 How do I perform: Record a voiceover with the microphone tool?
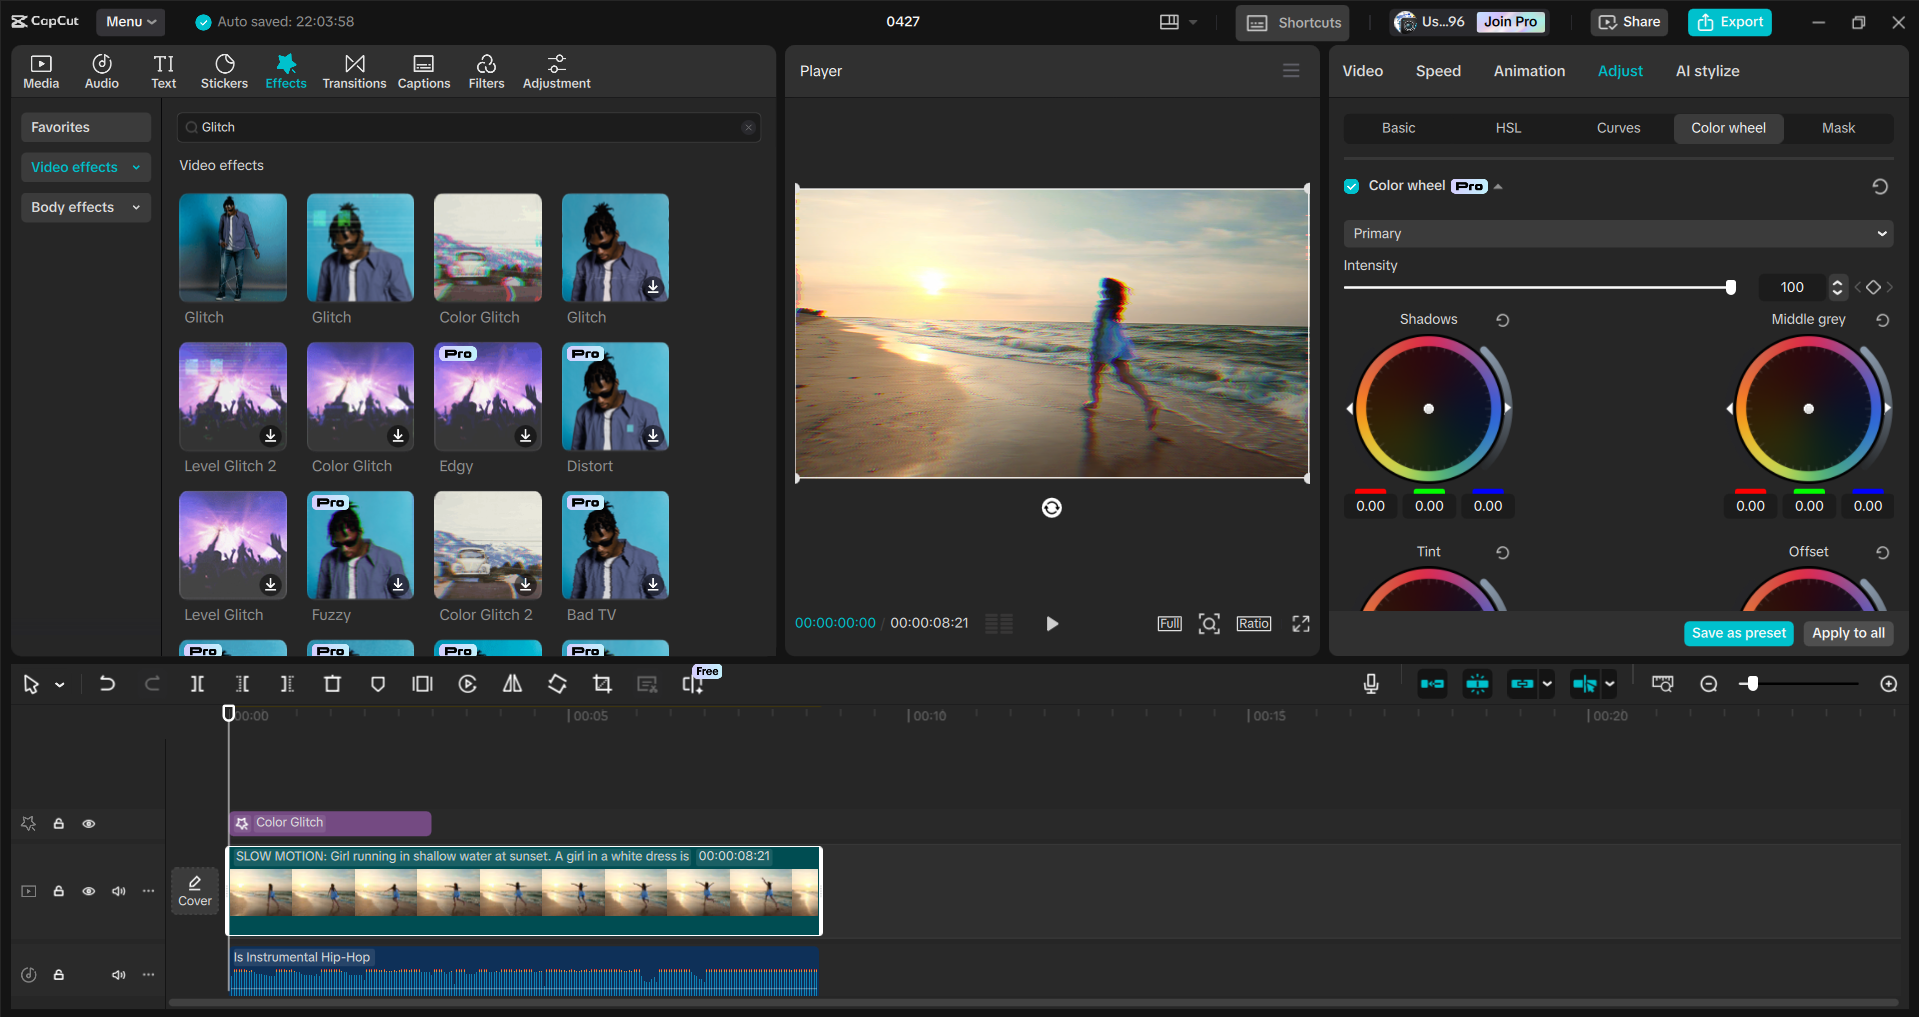pos(1370,684)
